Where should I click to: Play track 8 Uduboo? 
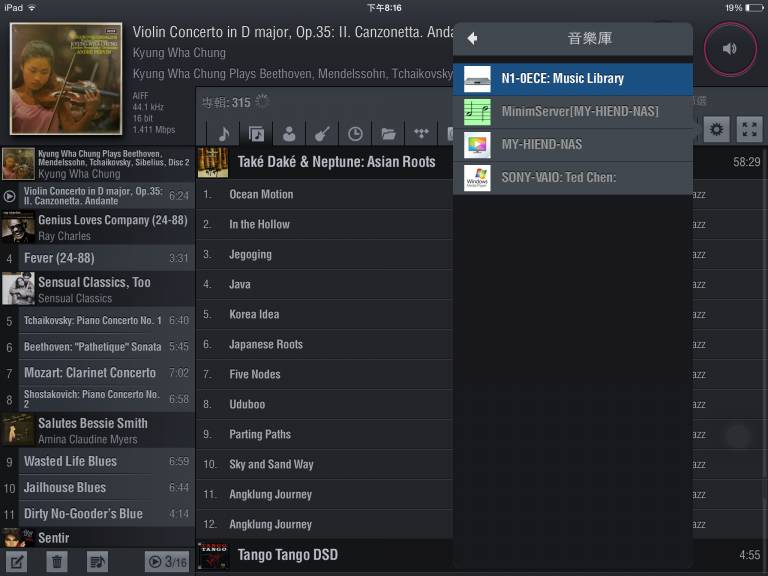point(324,405)
